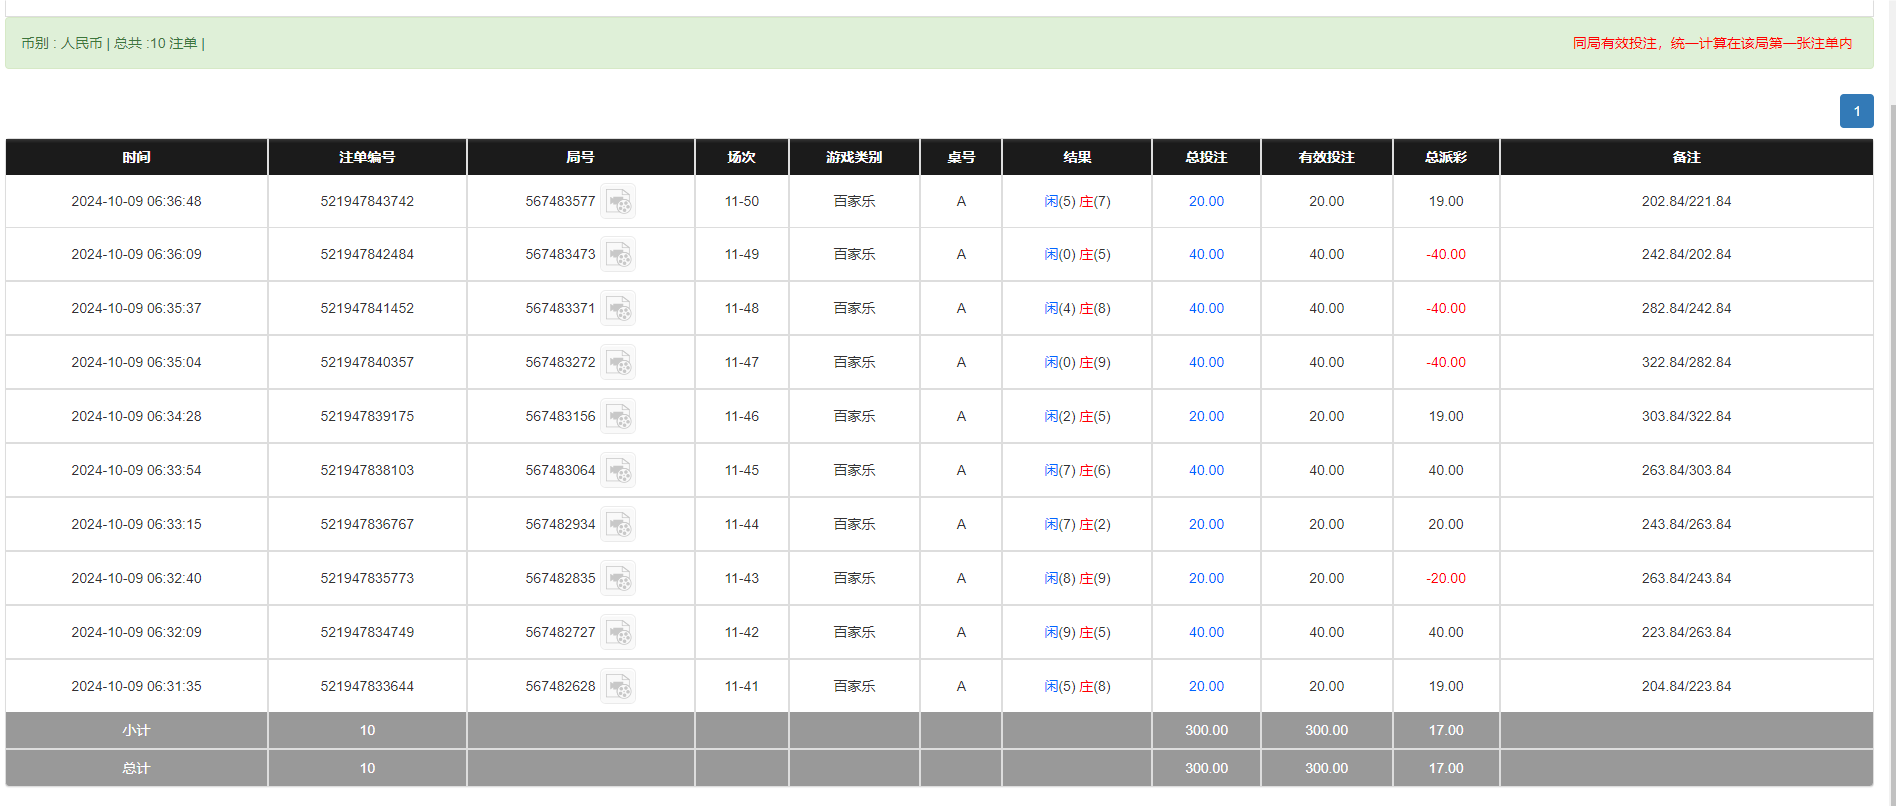Image resolution: width=1896 pixels, height=806 pixels.
Task: Click replay icon beside round 567483371
Action: [x=618, y=309]
